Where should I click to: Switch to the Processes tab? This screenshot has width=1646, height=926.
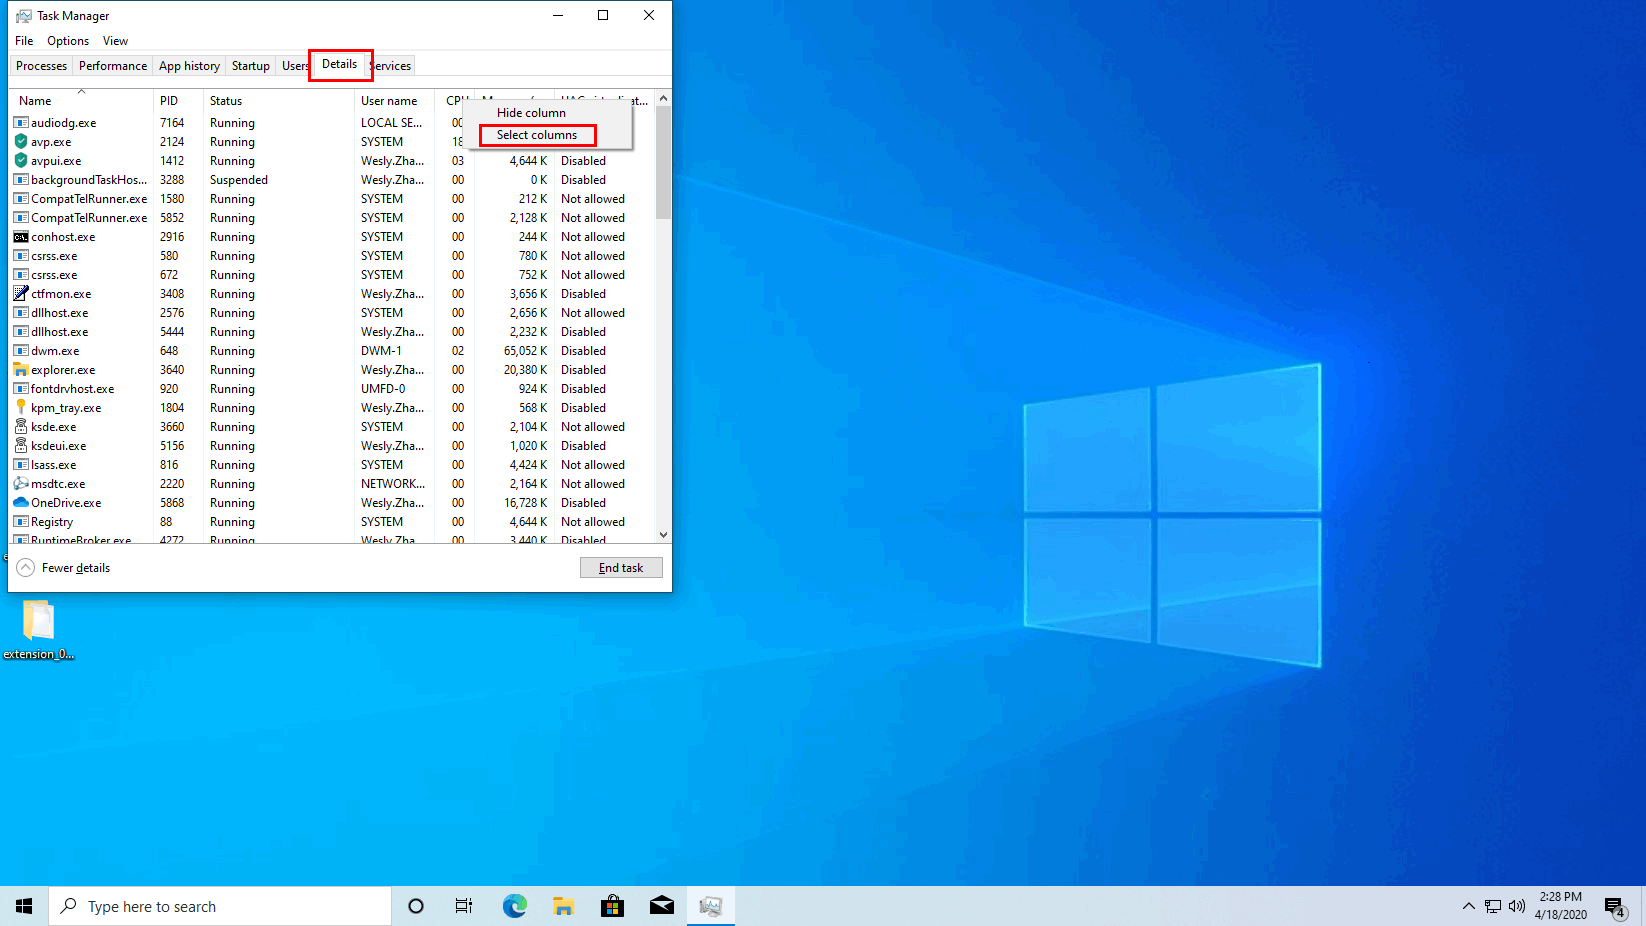41,66
